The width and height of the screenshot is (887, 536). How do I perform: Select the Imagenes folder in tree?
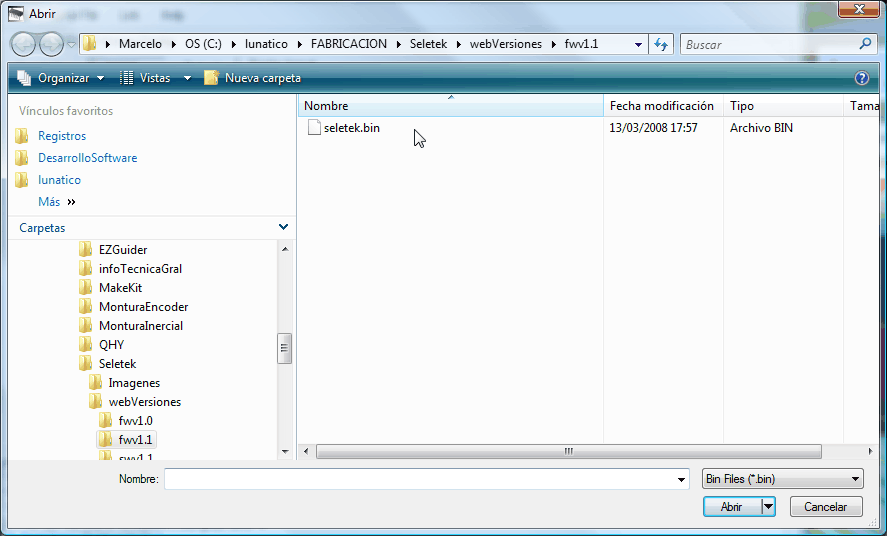click(134, 383)
